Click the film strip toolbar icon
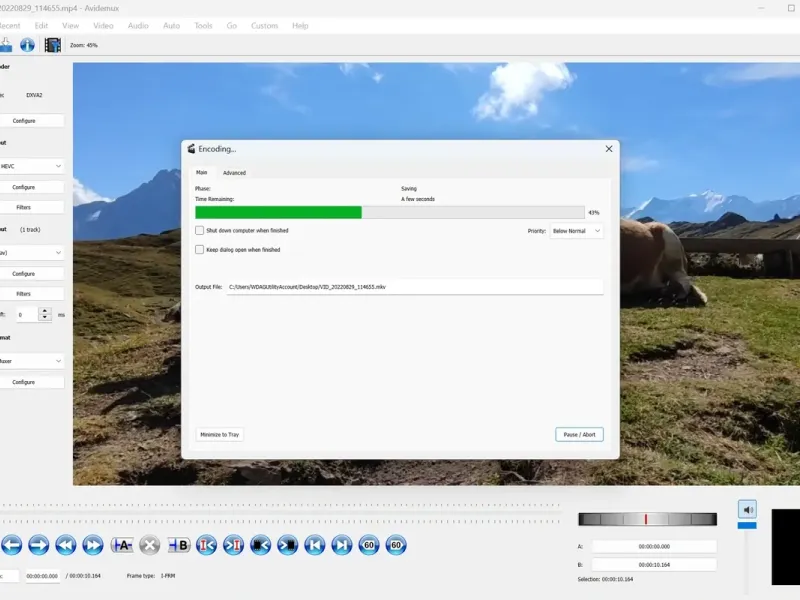 coord(53,45)
